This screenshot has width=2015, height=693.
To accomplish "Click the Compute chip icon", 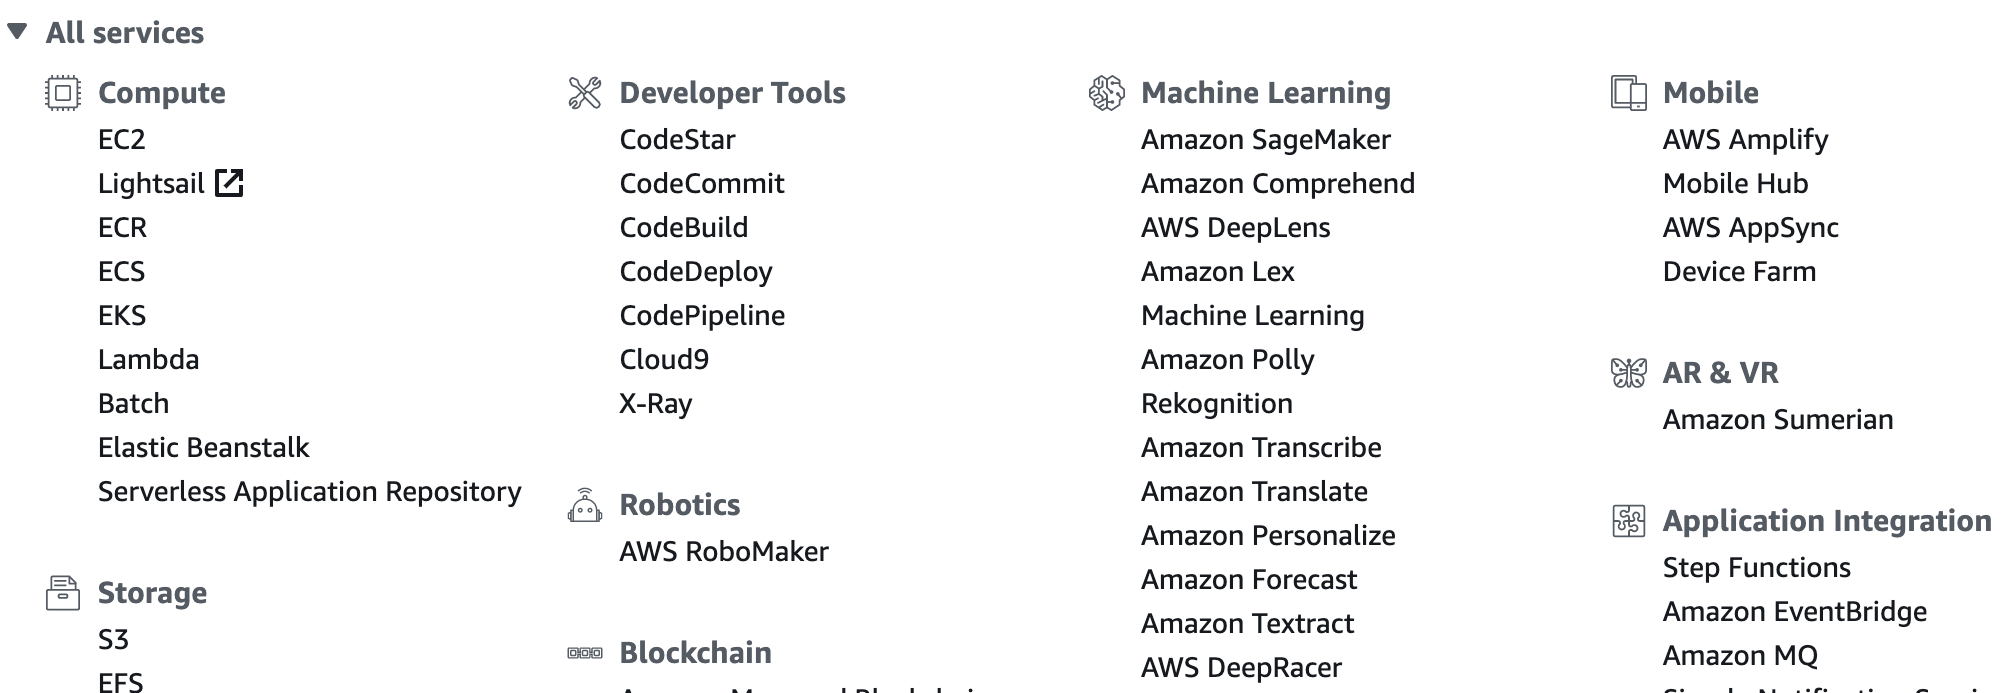I will coord(63,93).
